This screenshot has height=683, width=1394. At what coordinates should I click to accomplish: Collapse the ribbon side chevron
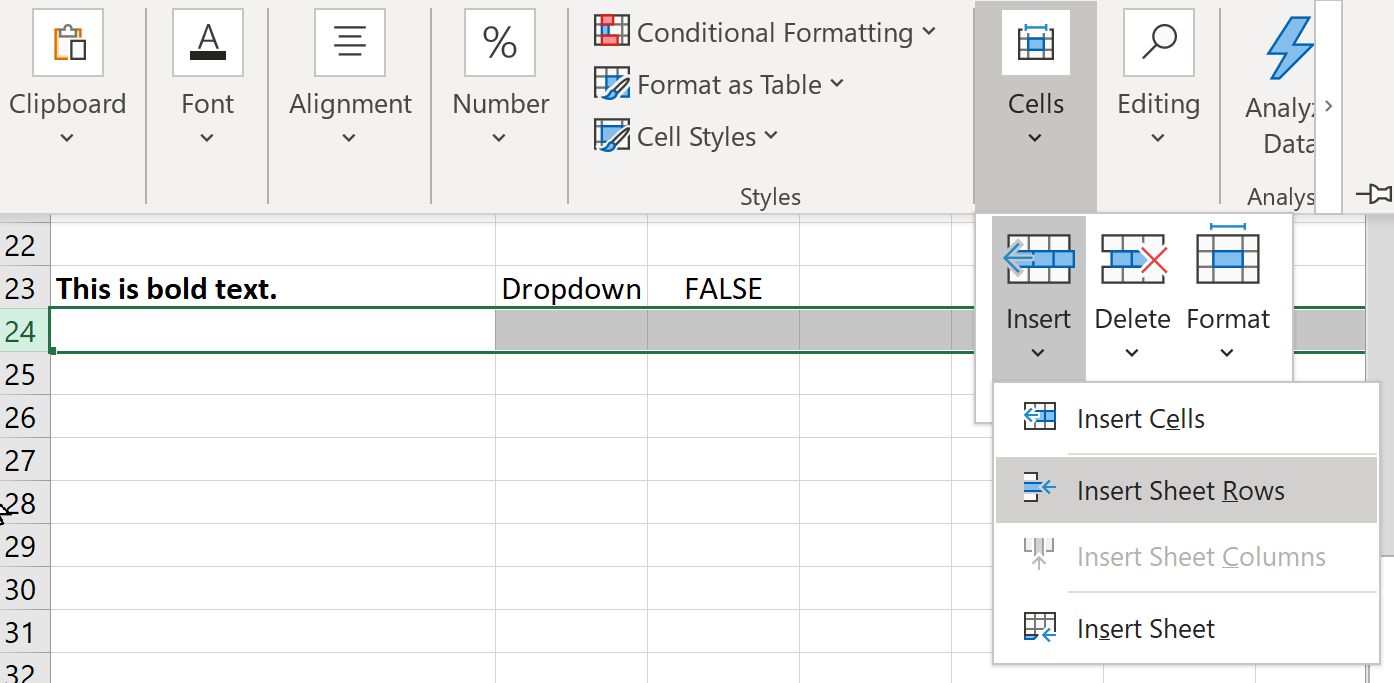[x=1328, y=104]
